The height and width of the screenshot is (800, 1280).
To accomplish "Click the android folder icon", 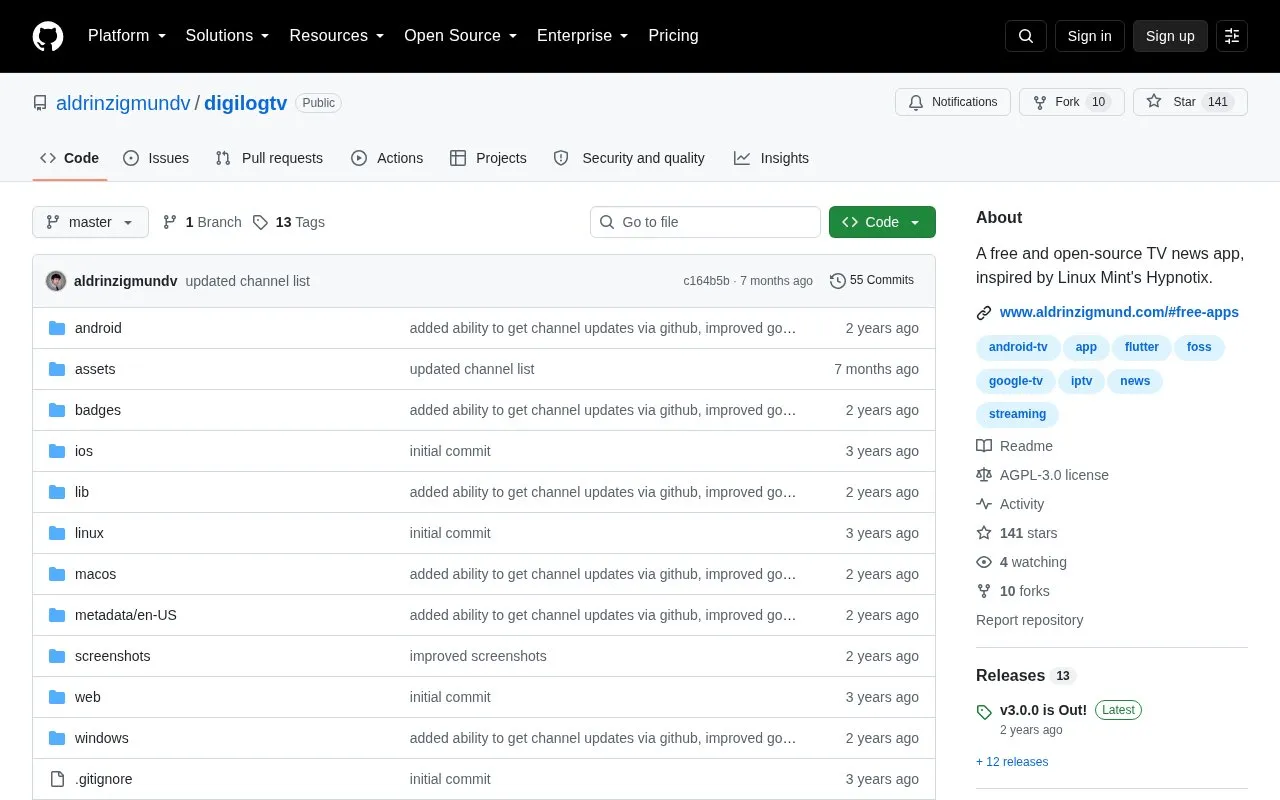I will (x=57, y=328).
